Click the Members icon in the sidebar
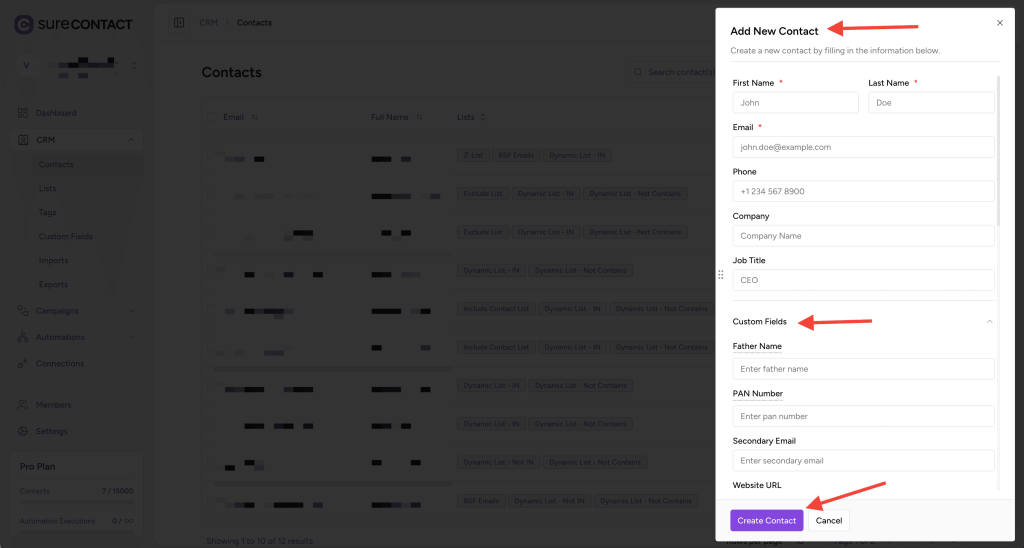Screen dimensions: 1024x548 click(23, 405)
